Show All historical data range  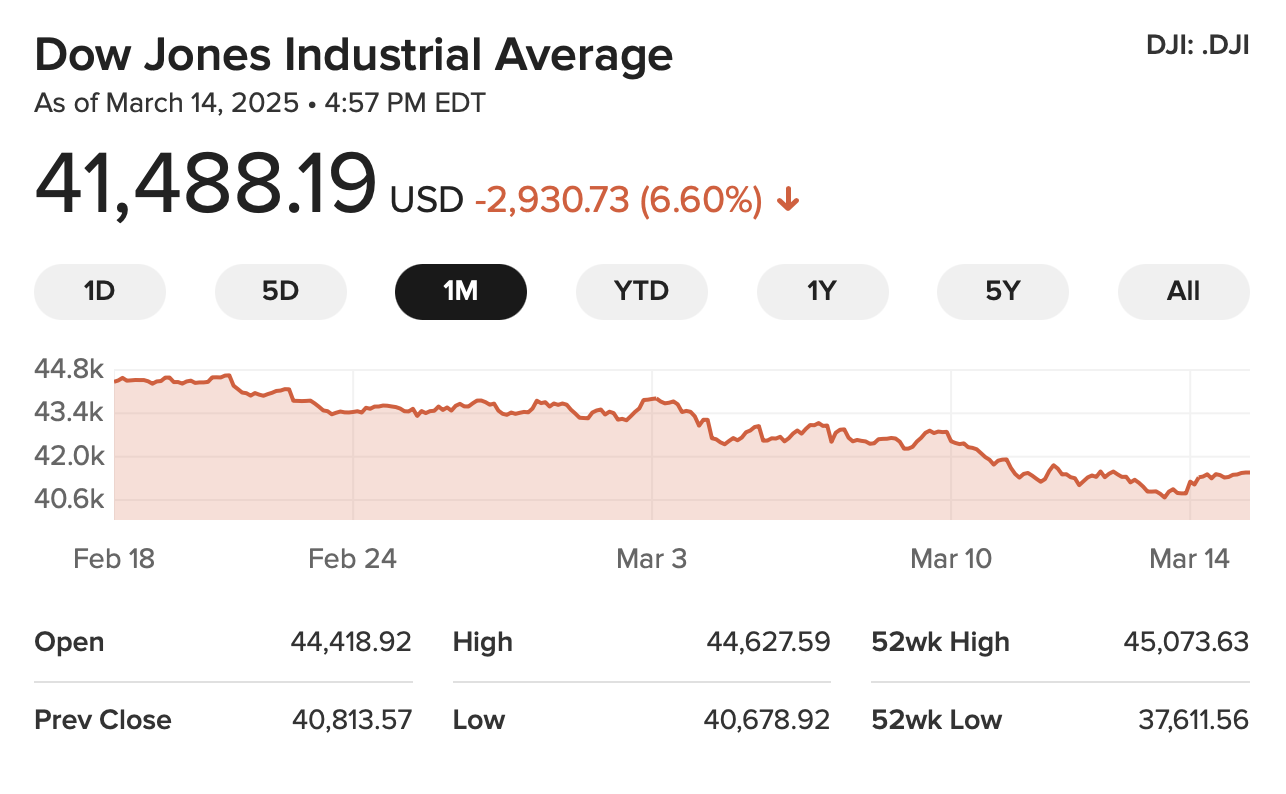[1183, 291]
